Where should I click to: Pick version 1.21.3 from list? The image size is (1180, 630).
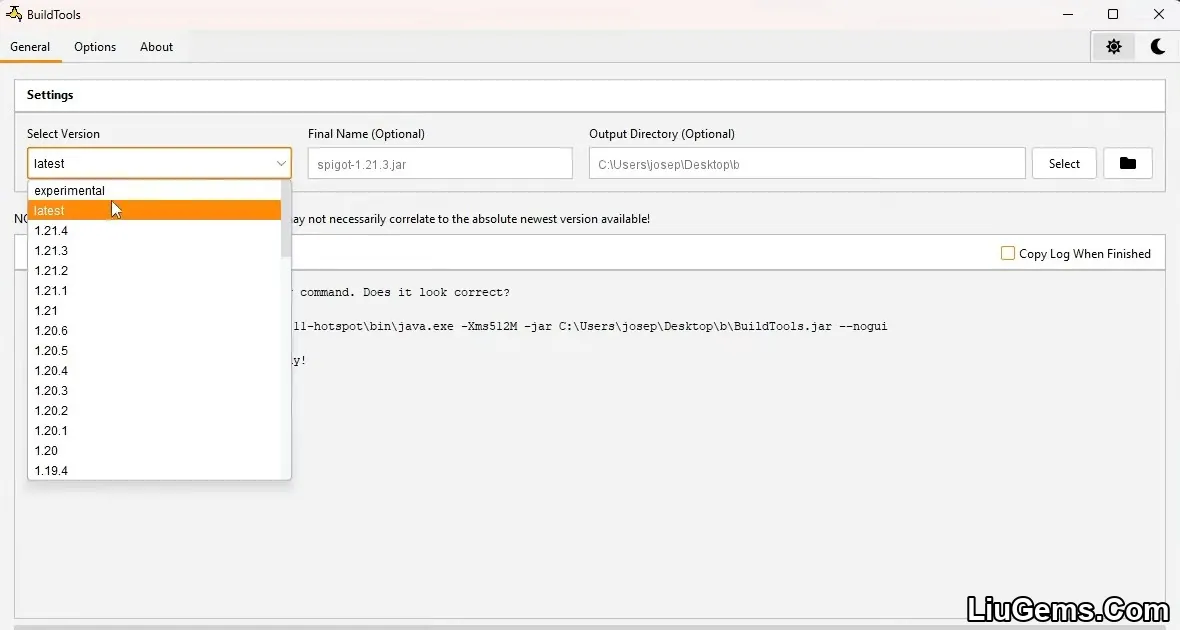click(x=154, y=251)
